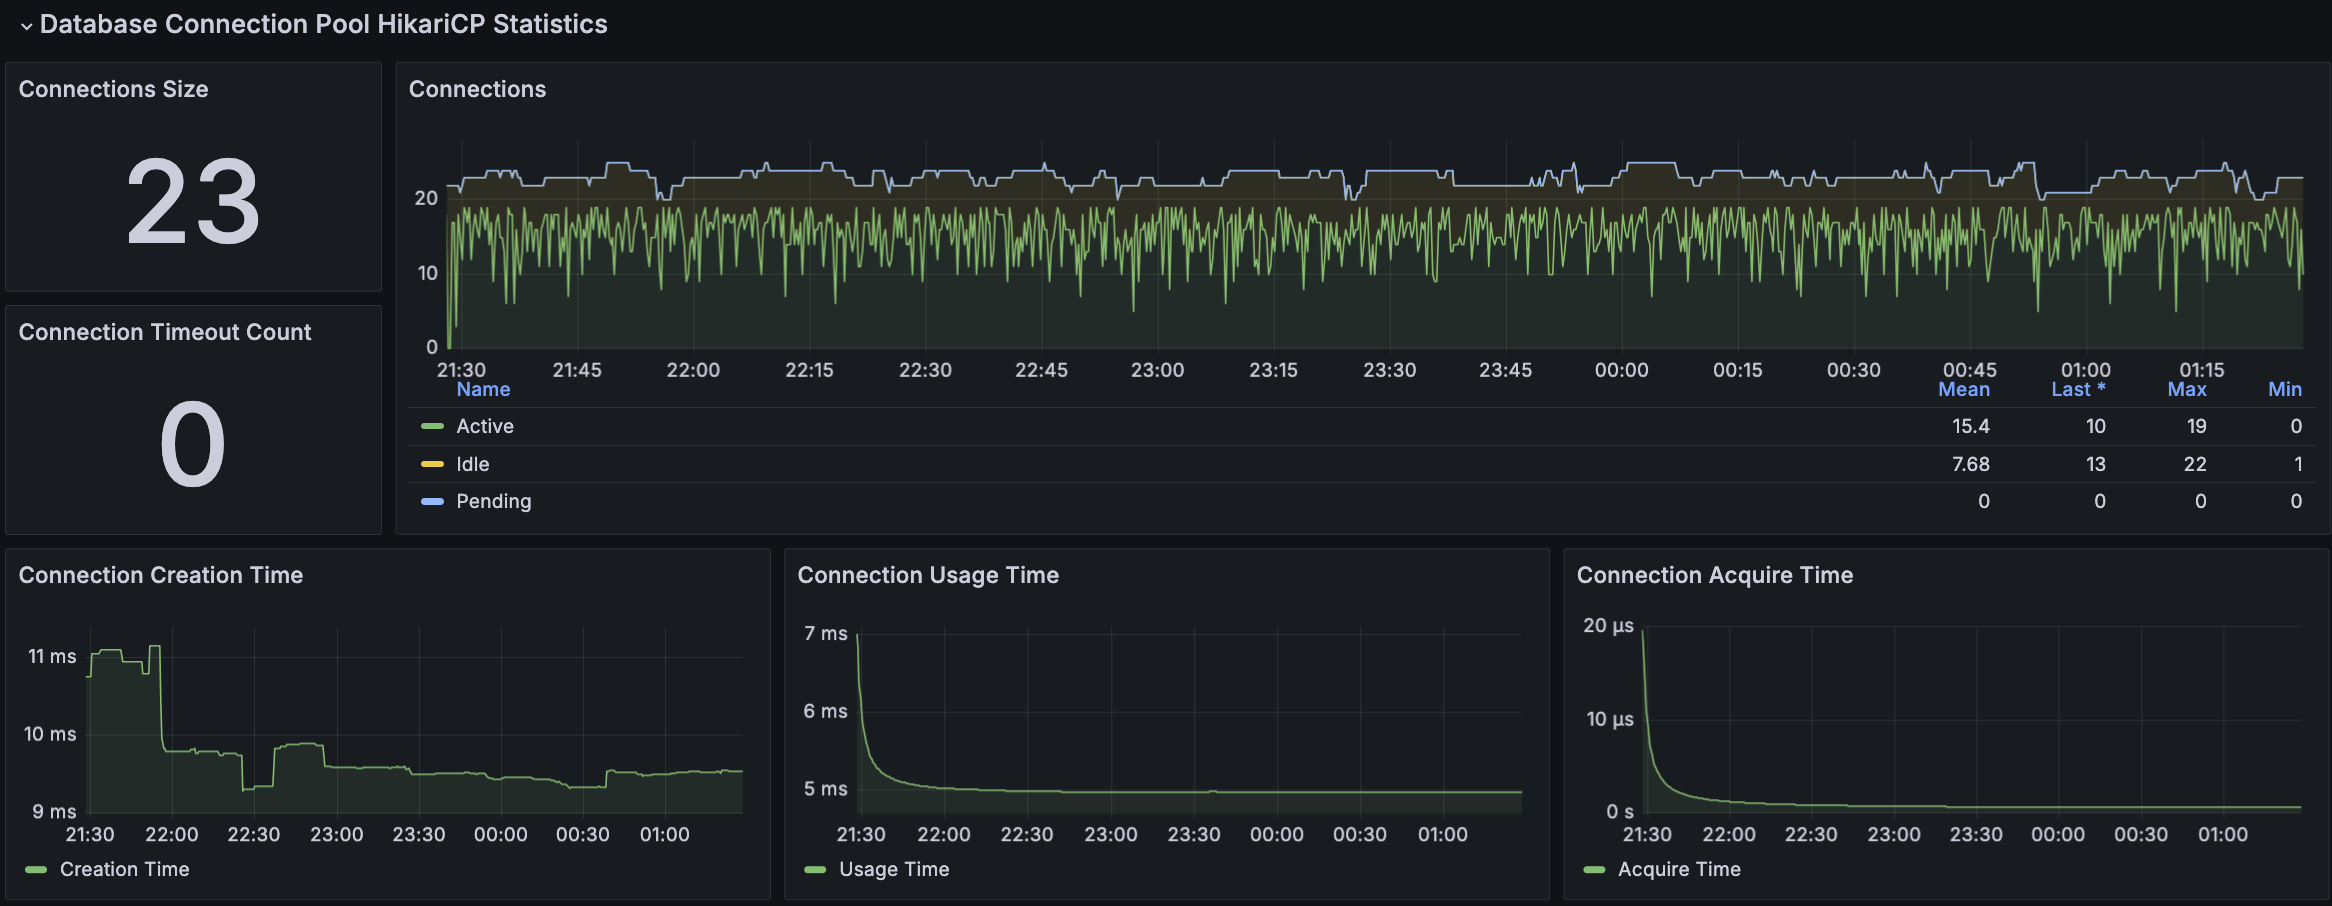Click the 11 ms label on Creation Time axis
This screenshot has height=906, width=2332.
pyautogui.click(x=52, y=657)
